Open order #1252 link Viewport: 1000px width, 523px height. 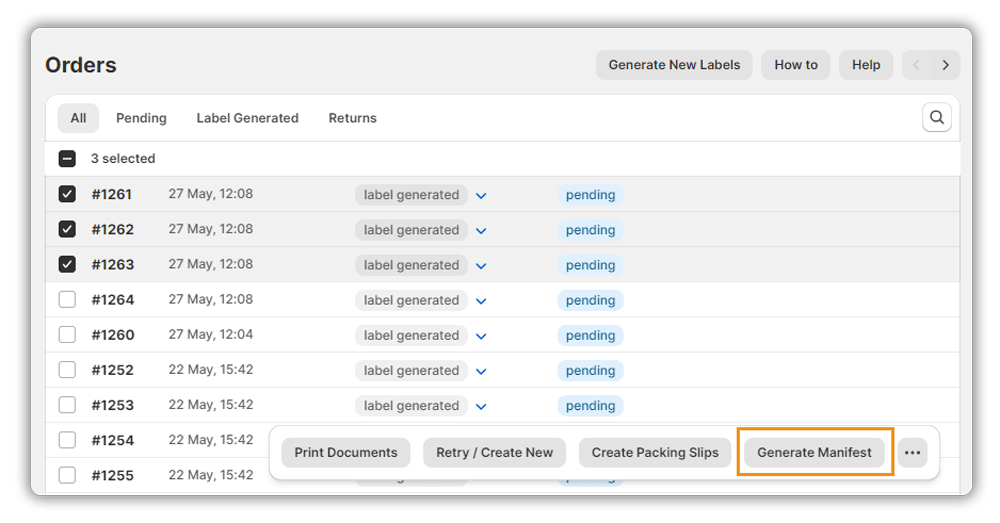(x=113, y=370)
